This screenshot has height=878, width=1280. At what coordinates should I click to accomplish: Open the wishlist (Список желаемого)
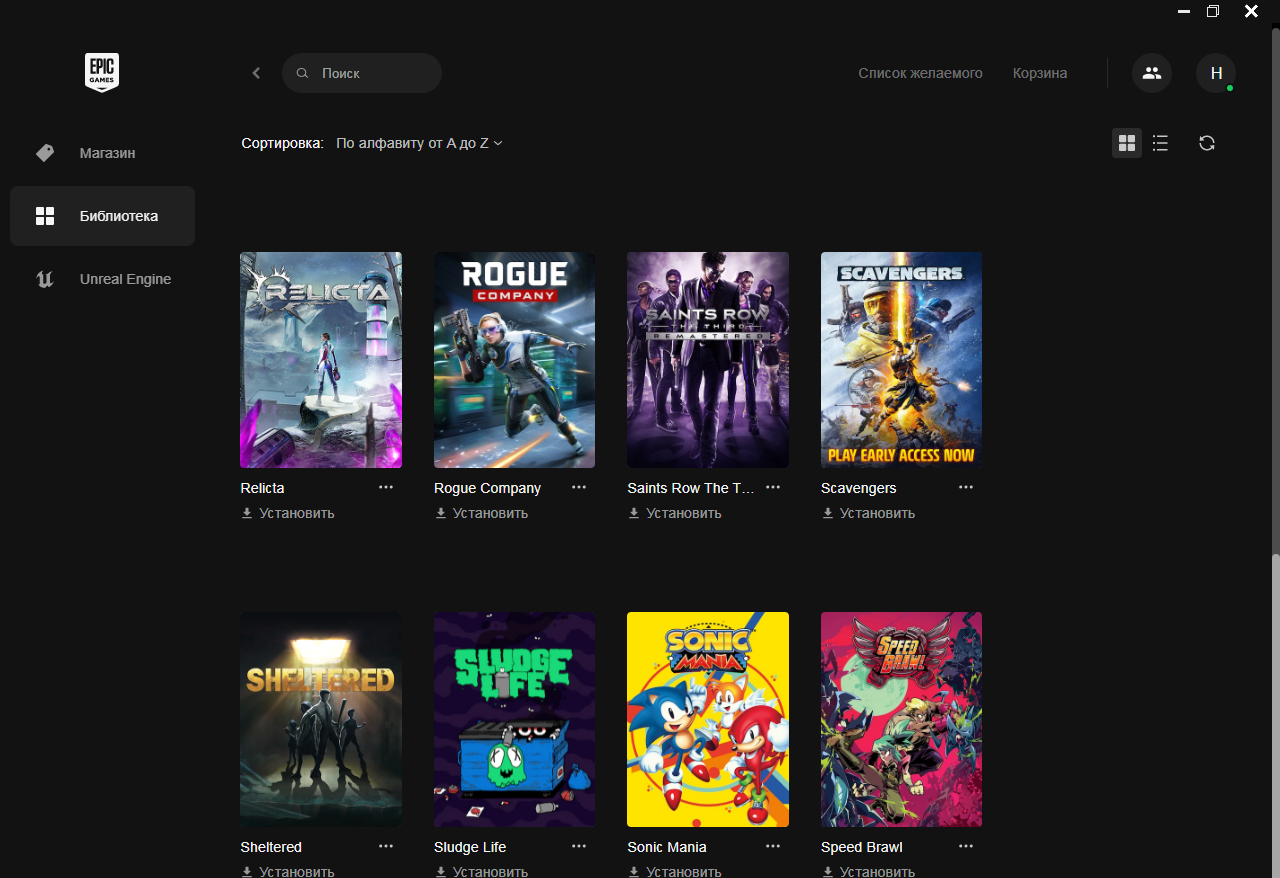pos(920,73)
